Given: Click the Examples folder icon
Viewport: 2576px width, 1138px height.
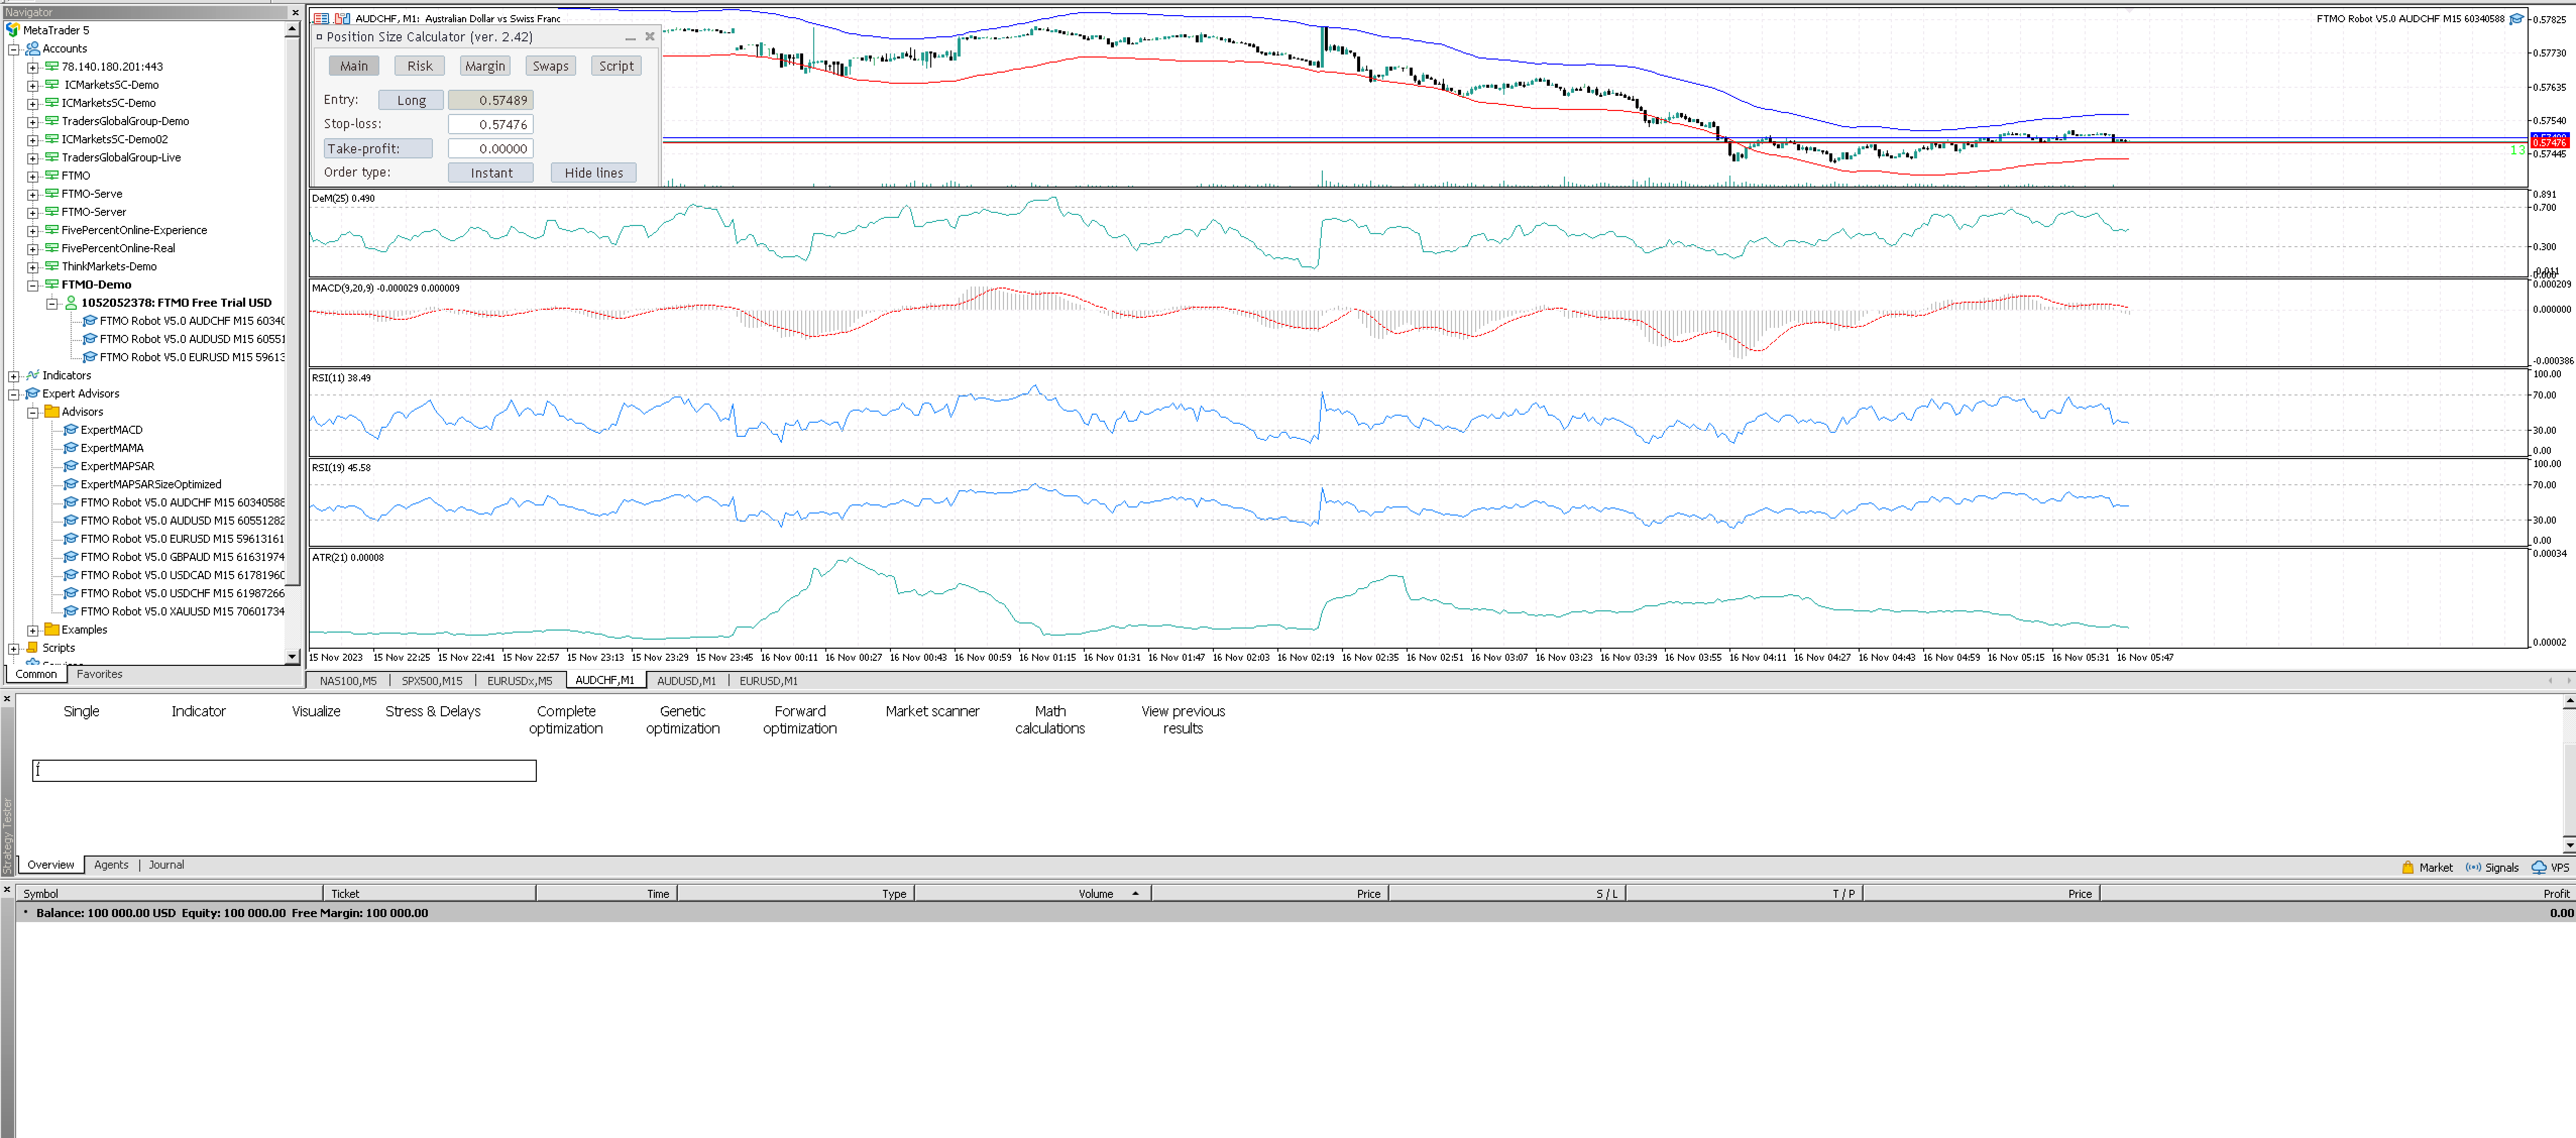Looking at the screenshot, I should point(51,629).
